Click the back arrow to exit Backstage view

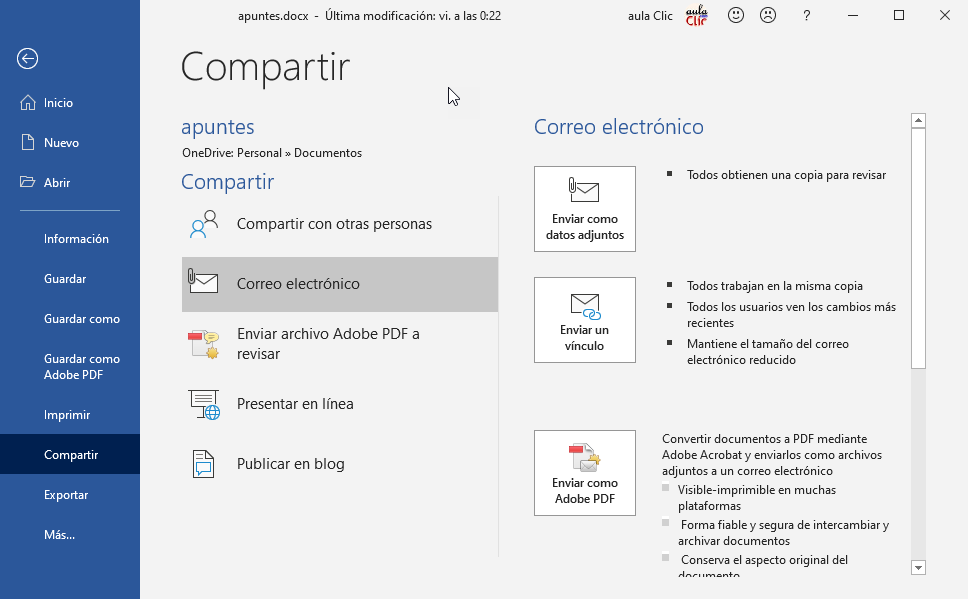coord(27,59)
